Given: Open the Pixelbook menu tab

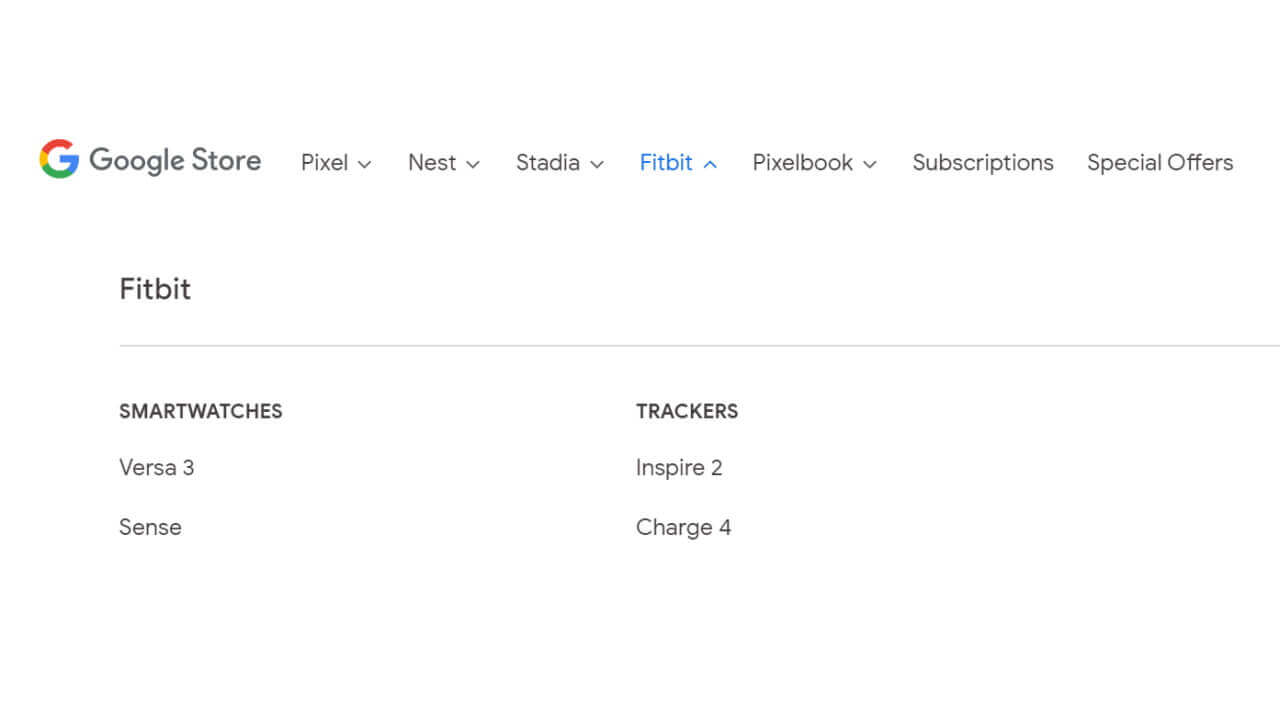Looking at the screenshot, I should tap(802, 162).
